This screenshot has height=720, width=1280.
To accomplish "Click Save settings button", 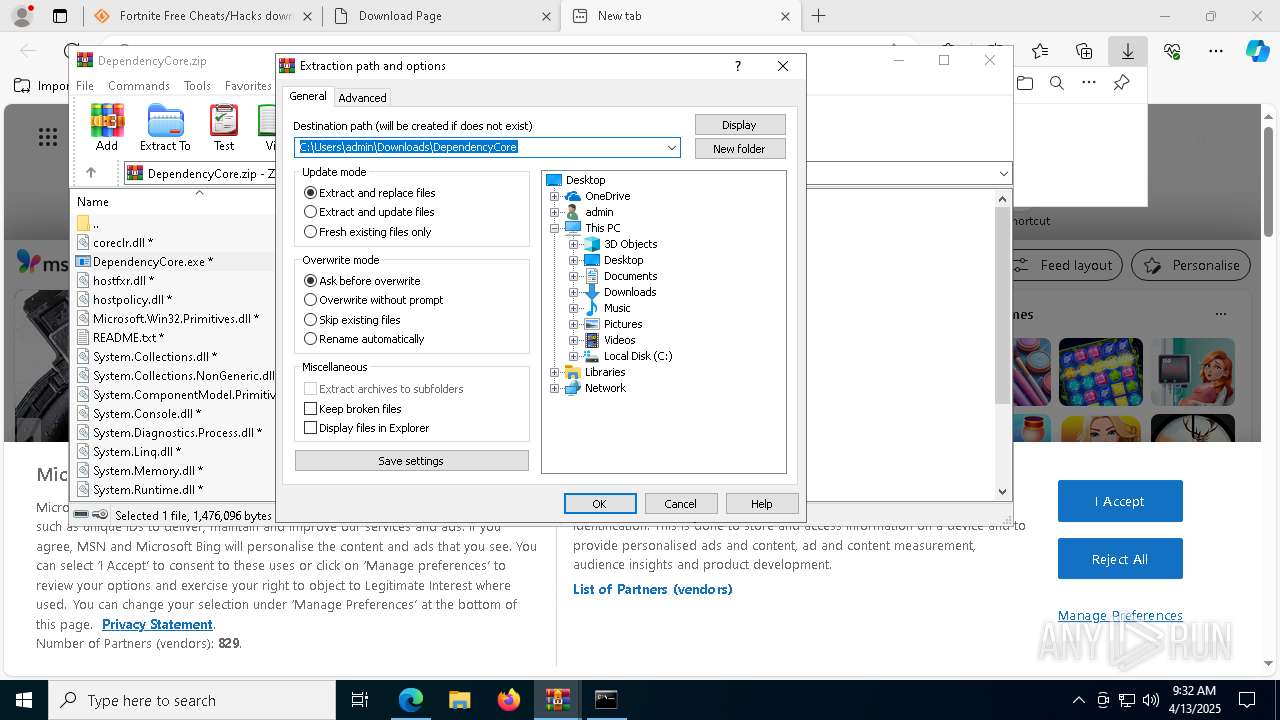I will (x=411, y=461).
